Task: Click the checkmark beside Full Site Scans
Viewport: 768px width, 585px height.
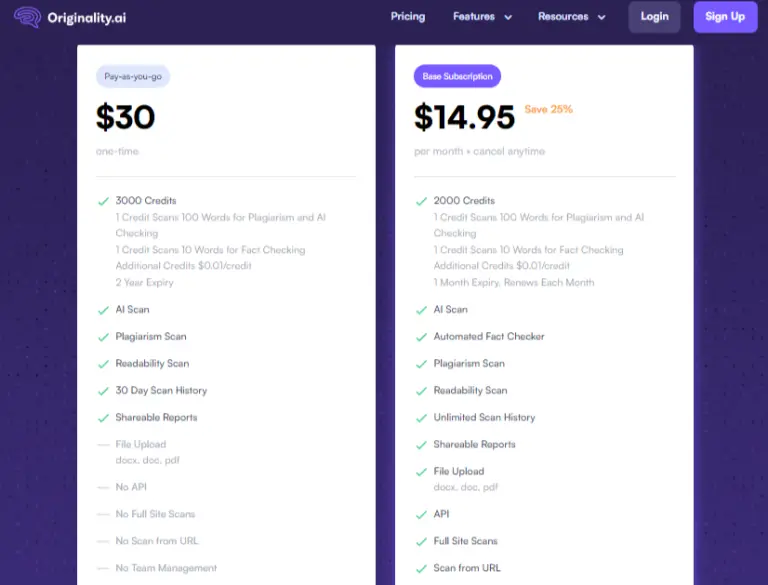Action: 421,541
